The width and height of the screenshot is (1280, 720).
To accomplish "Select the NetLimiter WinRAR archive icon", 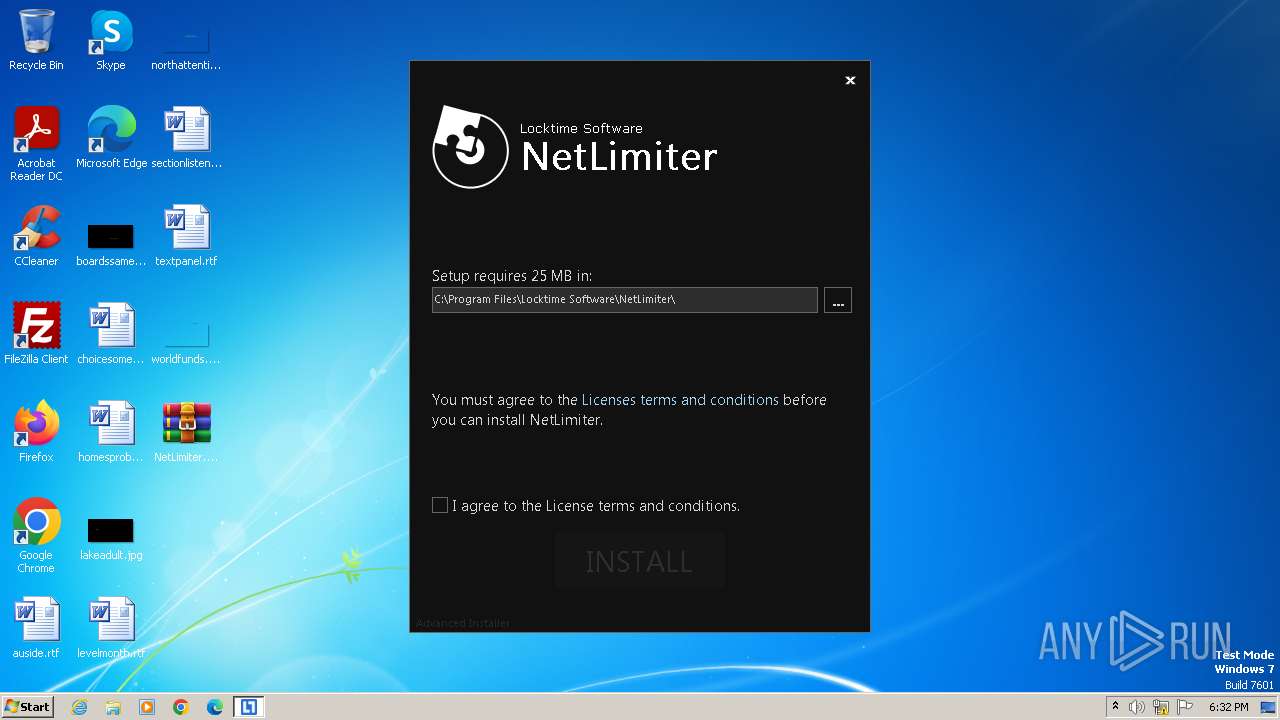I will point(186,432).
